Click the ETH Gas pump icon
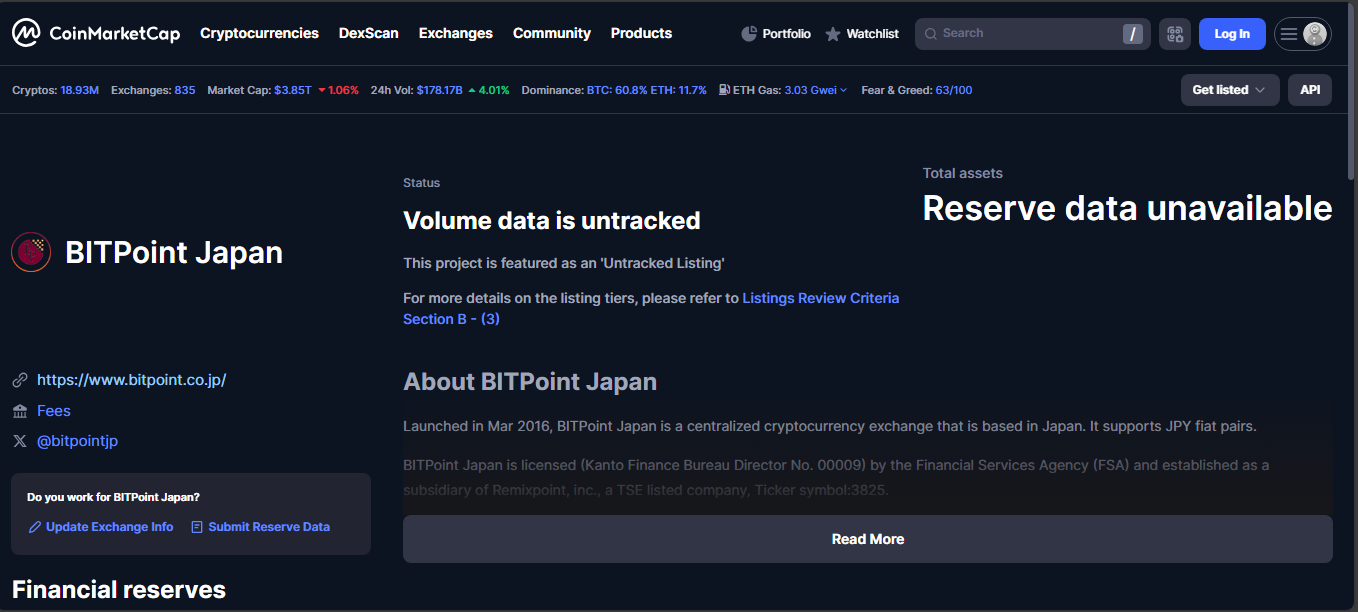 click(724, 90)
